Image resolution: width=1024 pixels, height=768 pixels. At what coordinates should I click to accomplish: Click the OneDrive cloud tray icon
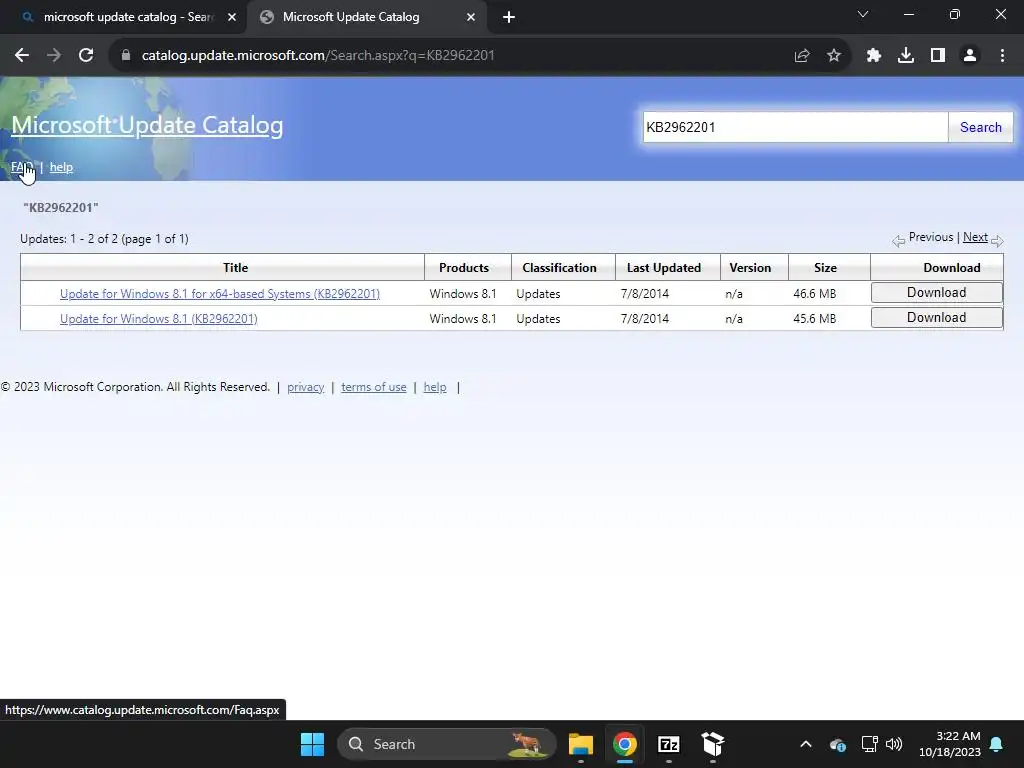pos(838,744)
